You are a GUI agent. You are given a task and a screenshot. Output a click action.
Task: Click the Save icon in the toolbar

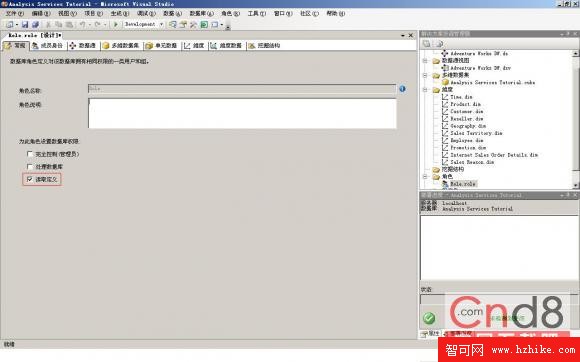tap(25, 24)
